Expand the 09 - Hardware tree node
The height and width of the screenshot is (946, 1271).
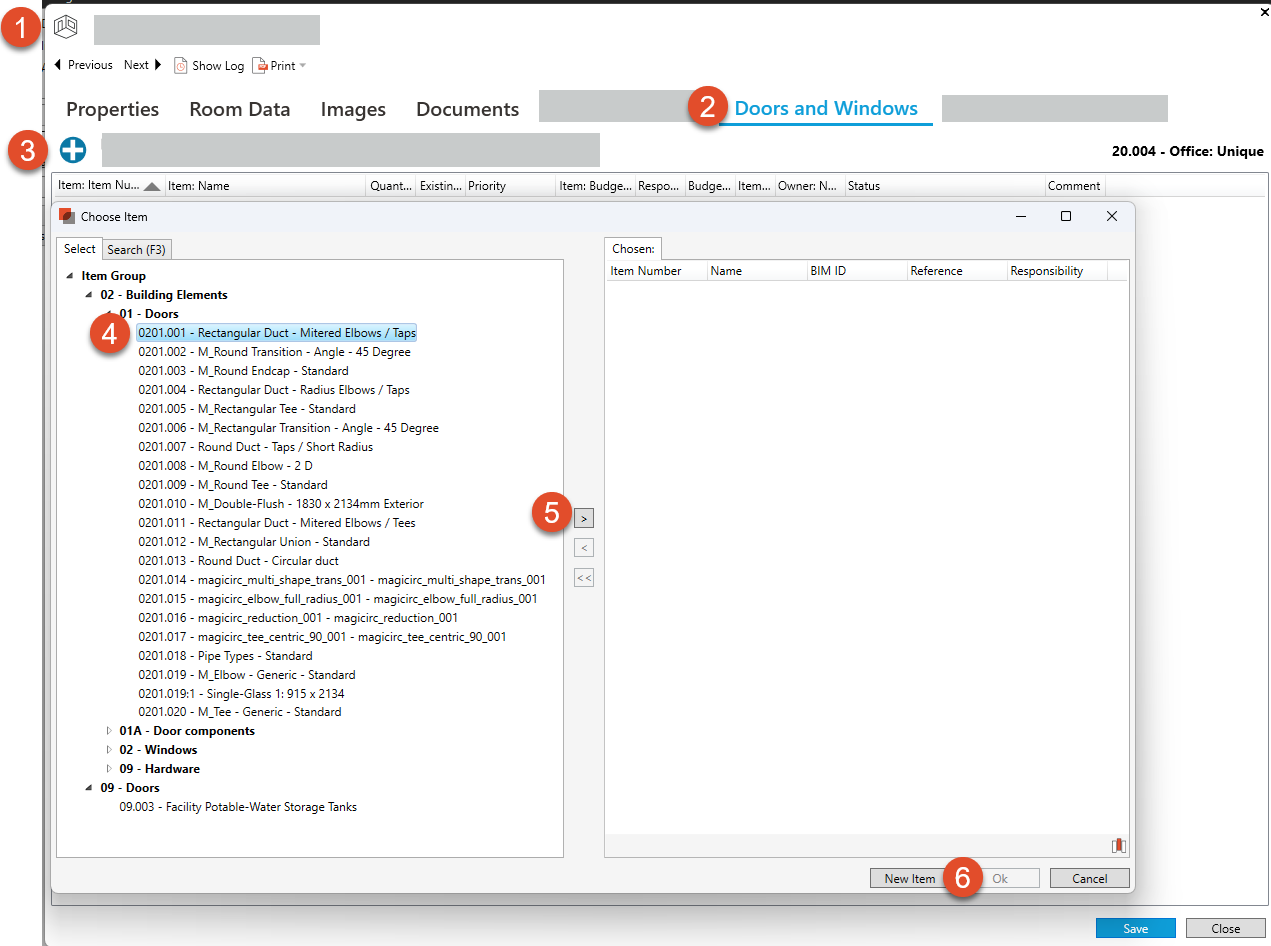pos(109,769)
